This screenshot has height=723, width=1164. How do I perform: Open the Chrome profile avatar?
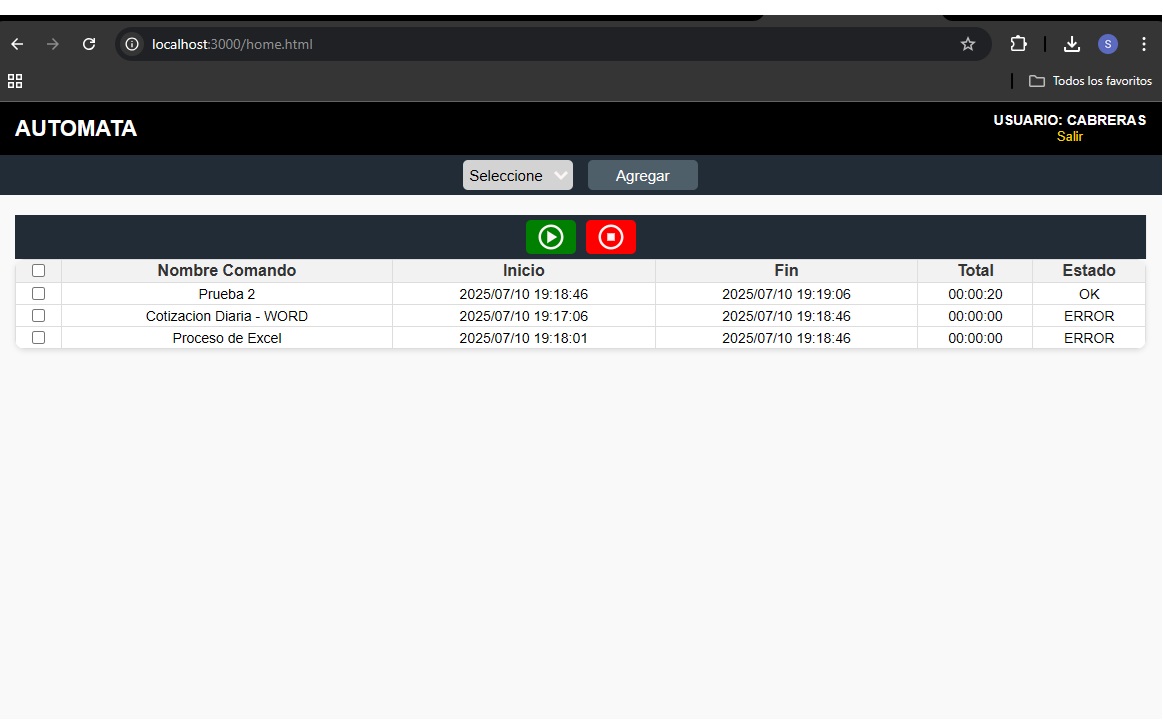click(1108, 45)
